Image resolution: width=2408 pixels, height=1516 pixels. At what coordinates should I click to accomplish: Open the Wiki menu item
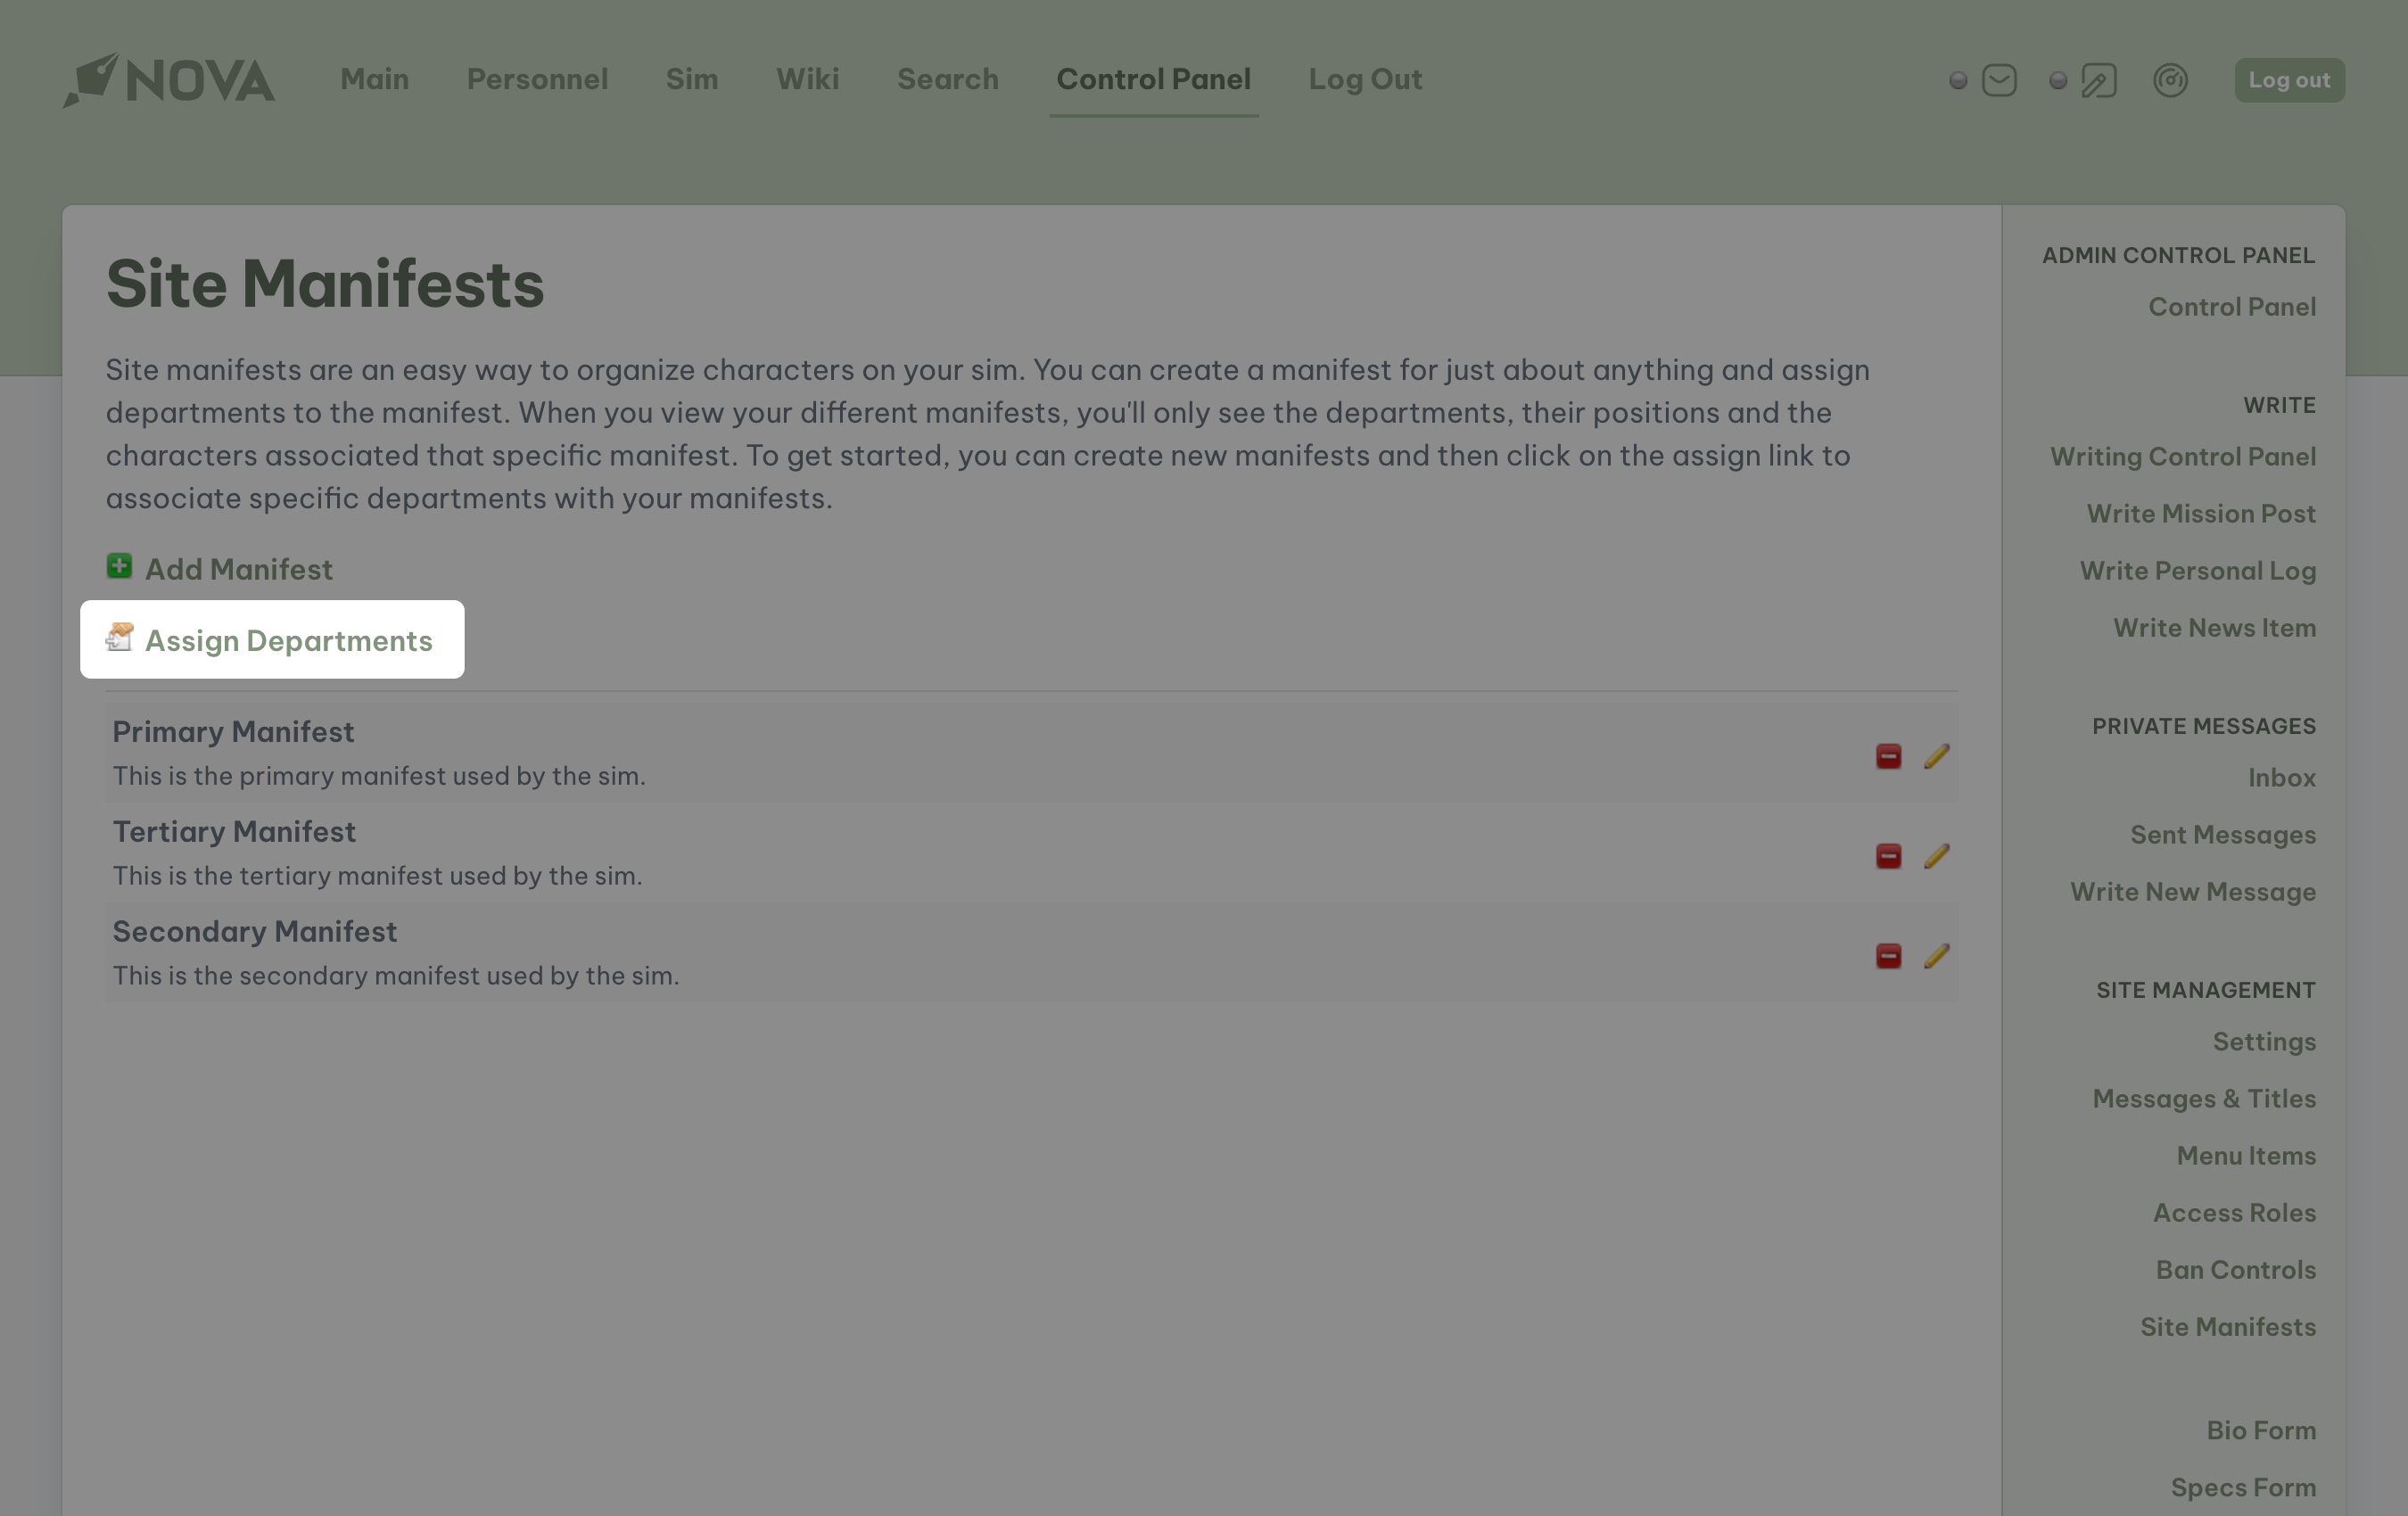[x=807, y=79]
